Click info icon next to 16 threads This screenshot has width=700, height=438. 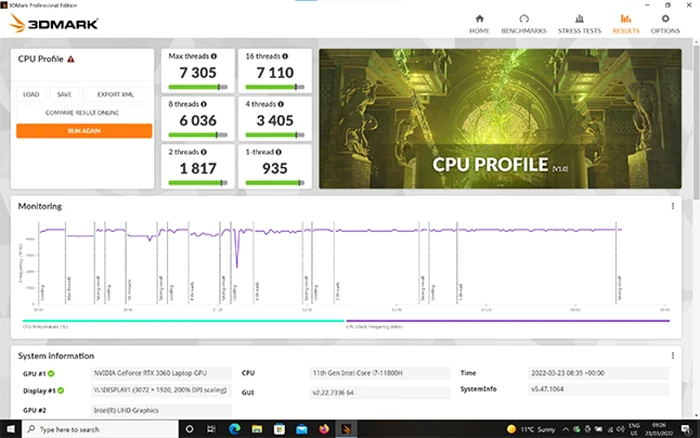[x=285, y=56]
